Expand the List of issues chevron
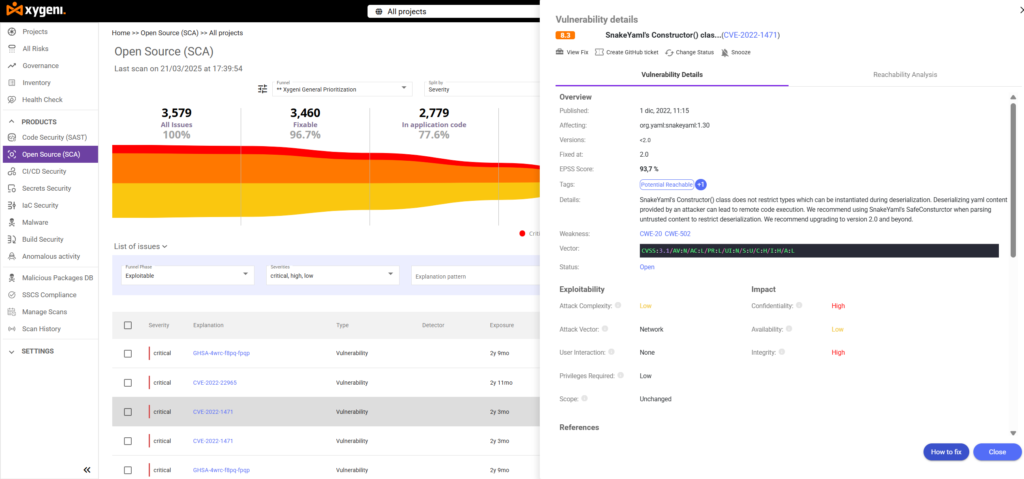Image resolution: width=1024 pixels, height=479 pixels. click(165, 246)
